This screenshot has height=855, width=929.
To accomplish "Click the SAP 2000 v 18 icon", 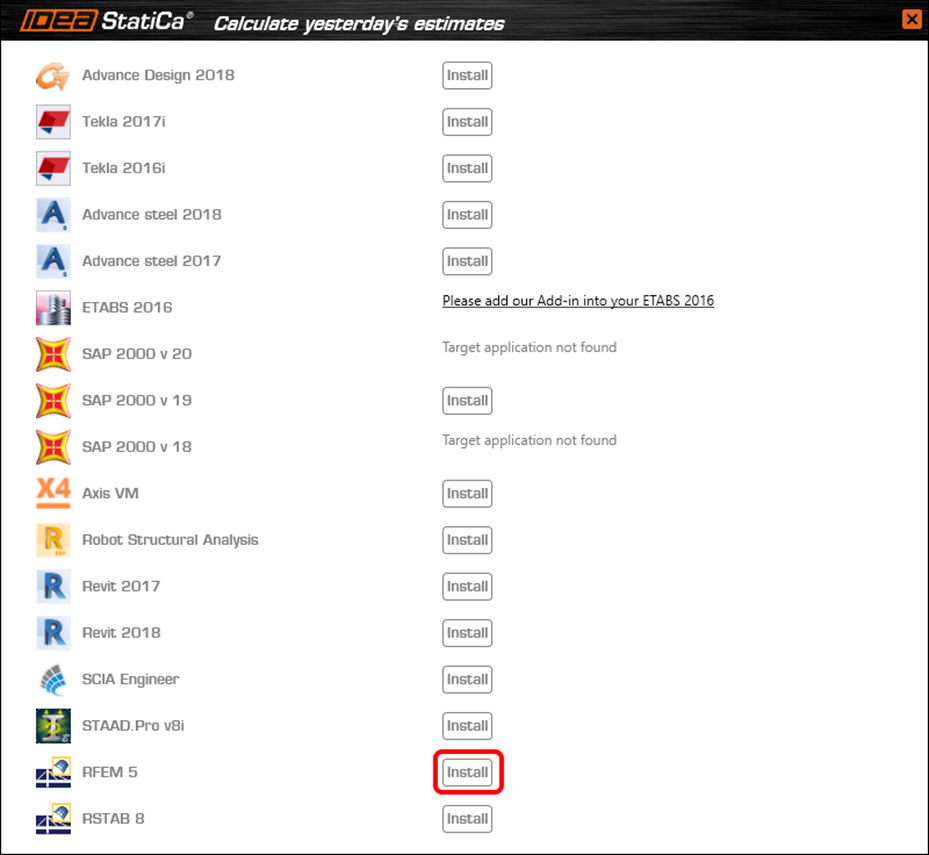I will coord(53,447).
